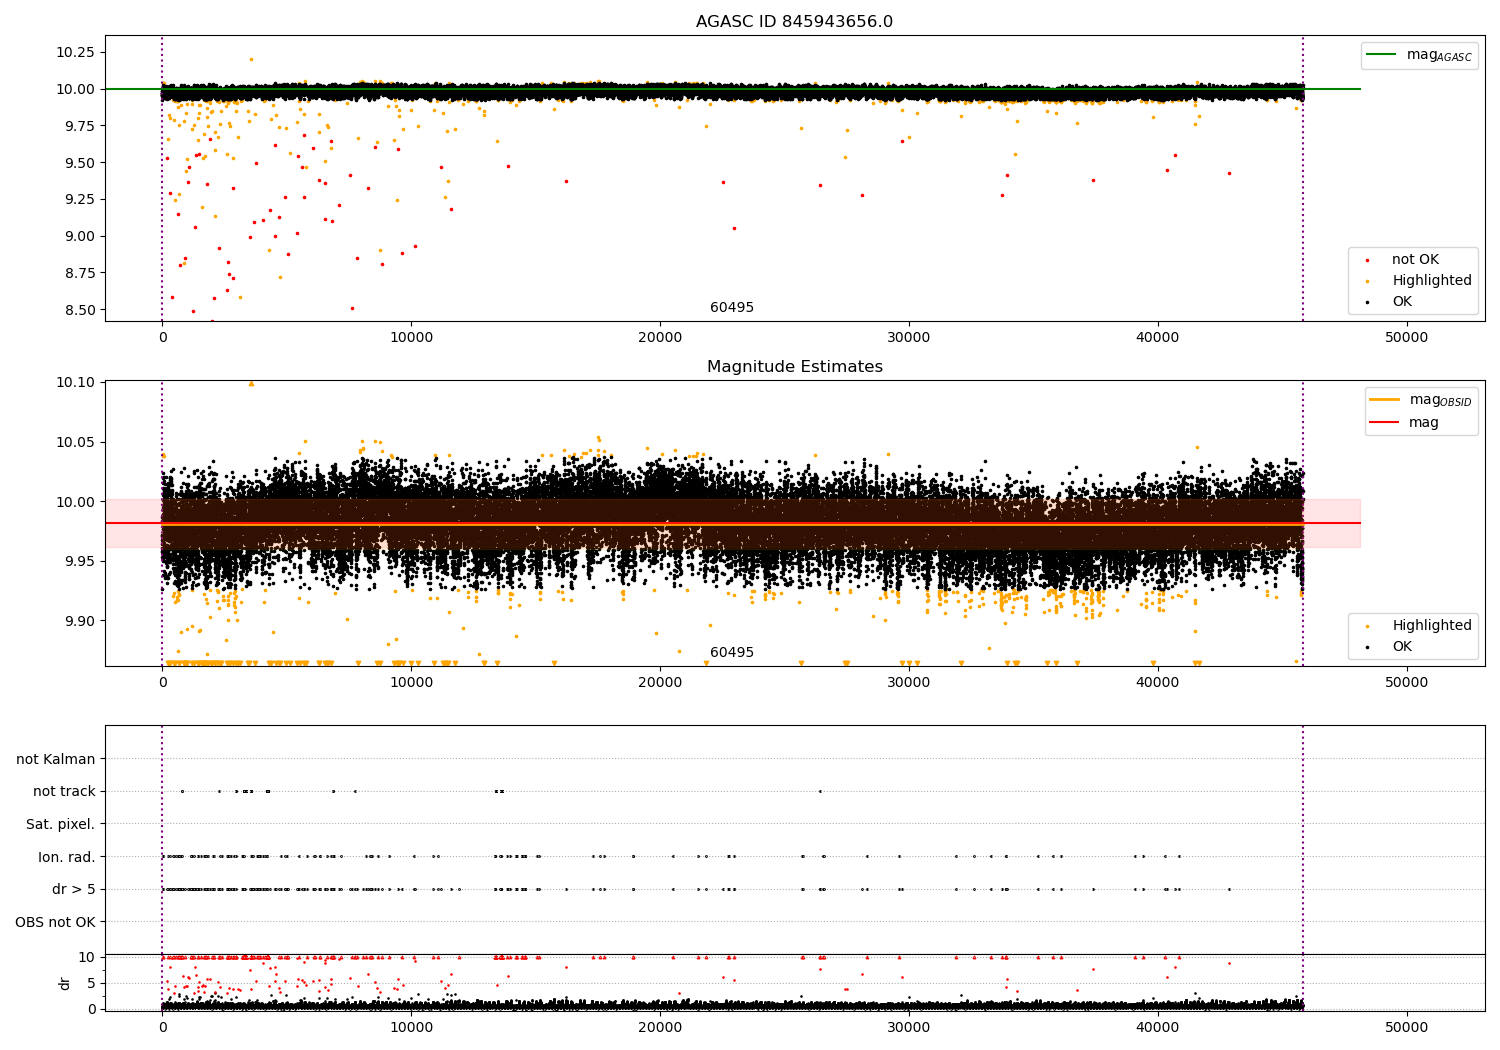
Task: Click the 'AGASC ID 845943656.0' title
Action: (x=794, y=22)
